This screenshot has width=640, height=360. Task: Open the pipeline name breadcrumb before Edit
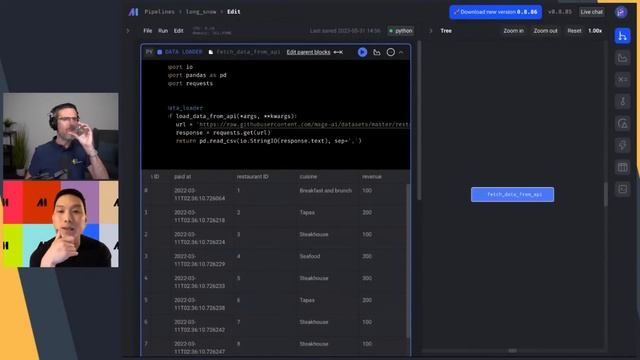click(x=201, y=12)
